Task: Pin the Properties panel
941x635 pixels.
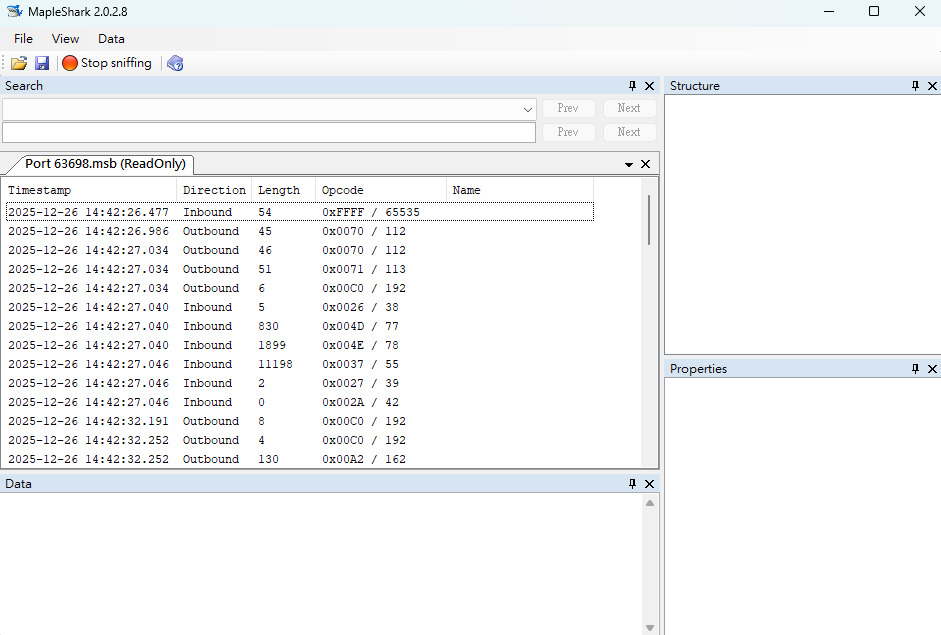Action: (915, 369)
